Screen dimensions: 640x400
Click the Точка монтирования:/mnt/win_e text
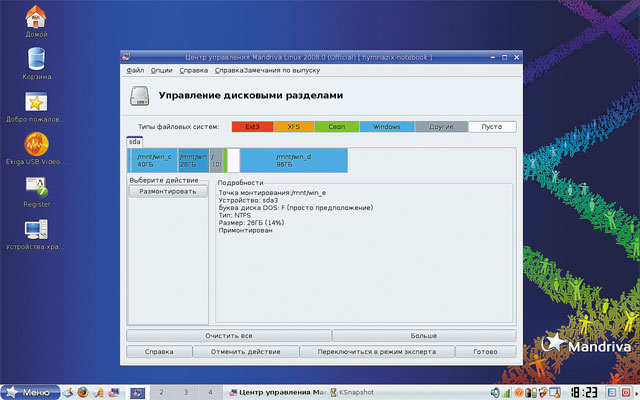click(x=272, y=193)
